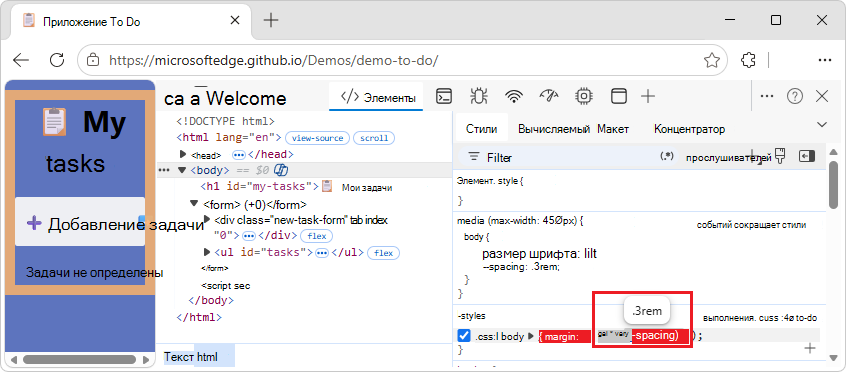Click the view-source badge
This screenshot has height=372, width=846.
point(317,138)
